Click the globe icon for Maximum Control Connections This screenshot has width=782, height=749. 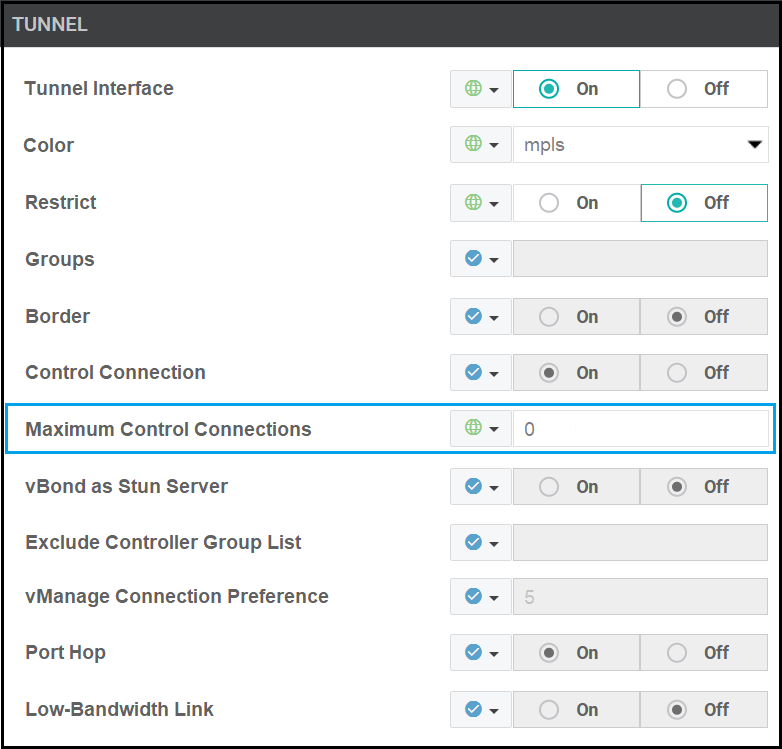pyautogui.click(x=474, y=429)
